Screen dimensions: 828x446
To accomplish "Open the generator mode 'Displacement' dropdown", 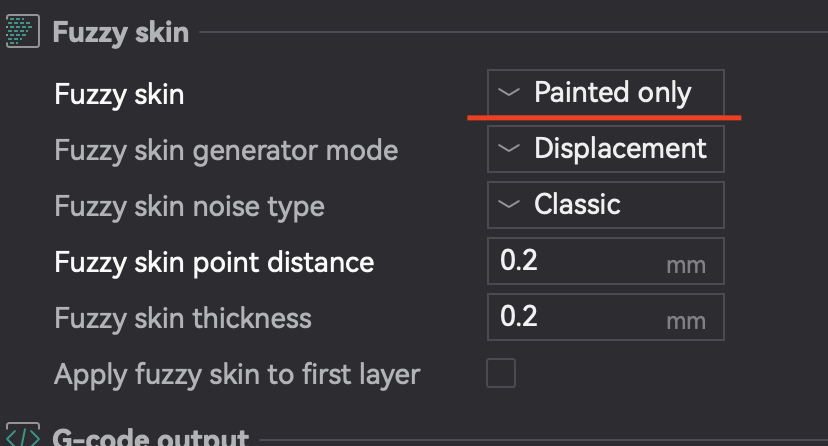I will pos(606,149).
